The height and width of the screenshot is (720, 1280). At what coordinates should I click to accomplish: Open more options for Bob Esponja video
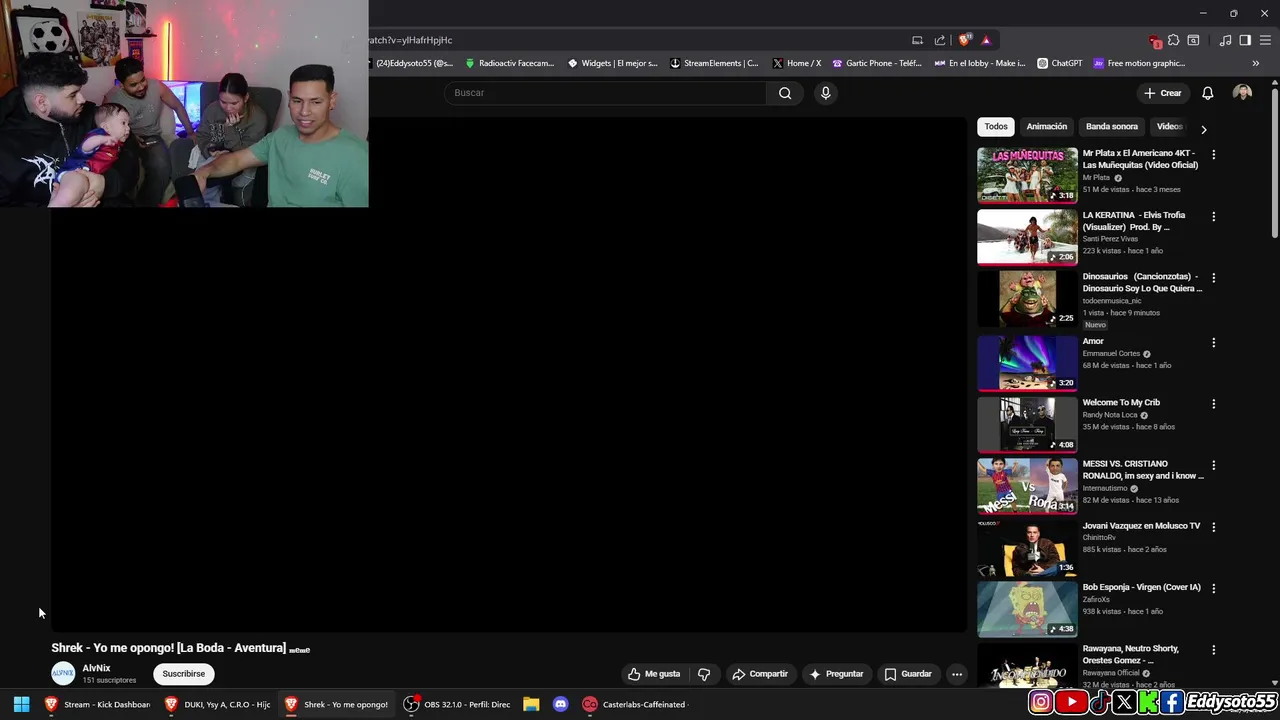1213,589
